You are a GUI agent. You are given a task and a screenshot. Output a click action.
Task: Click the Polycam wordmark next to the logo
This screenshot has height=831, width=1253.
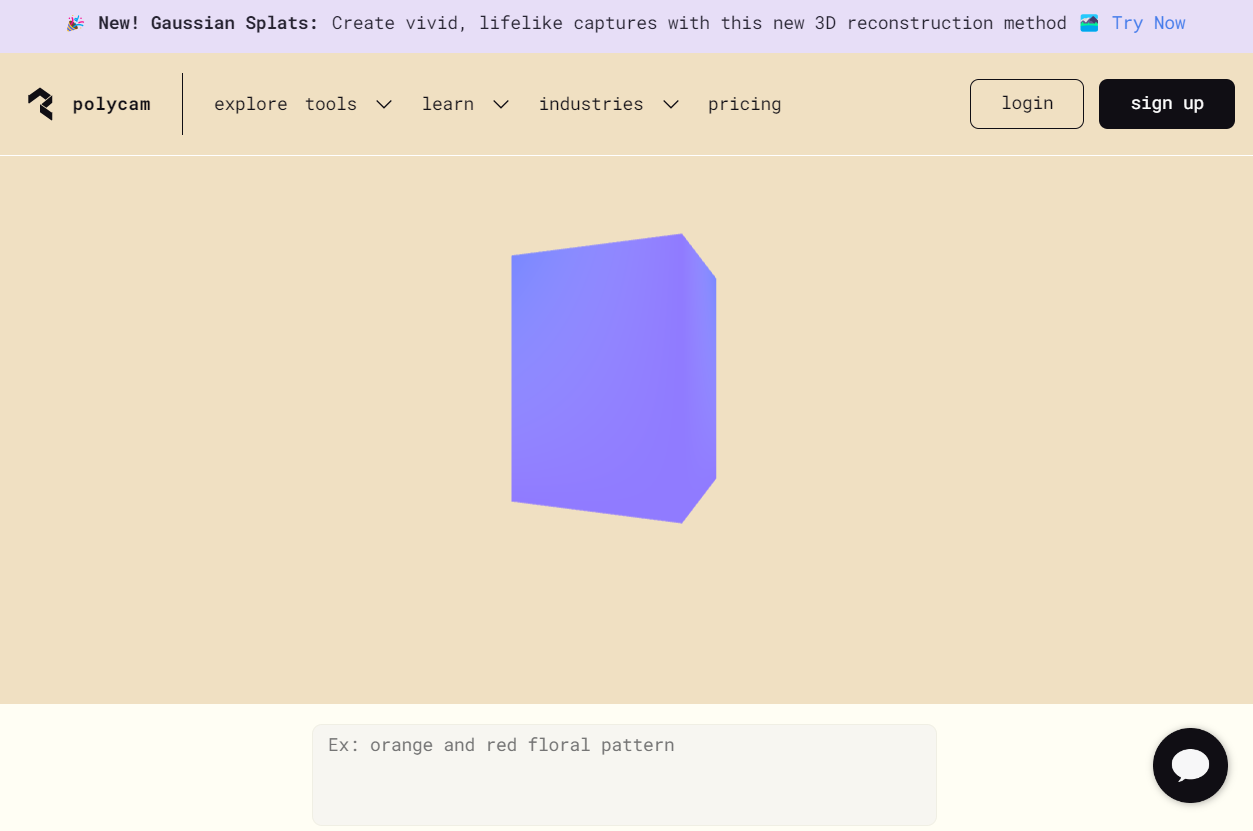pos(111,103)
